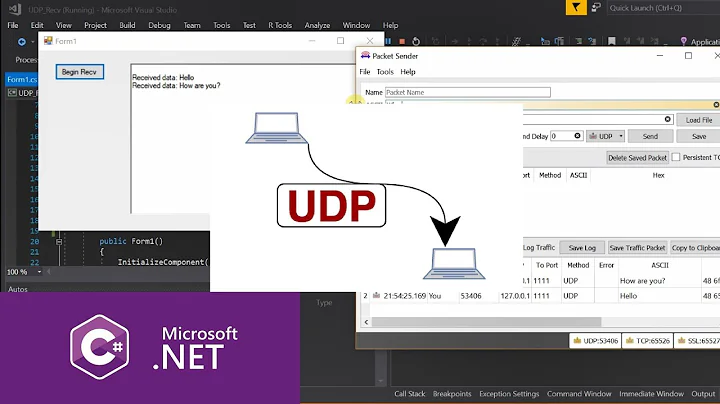The width and height of the screenshot is (720, 404).
Task: Open the Debug menu in Visual Studio
Action: pyautogui.click(x=159, y=25)
